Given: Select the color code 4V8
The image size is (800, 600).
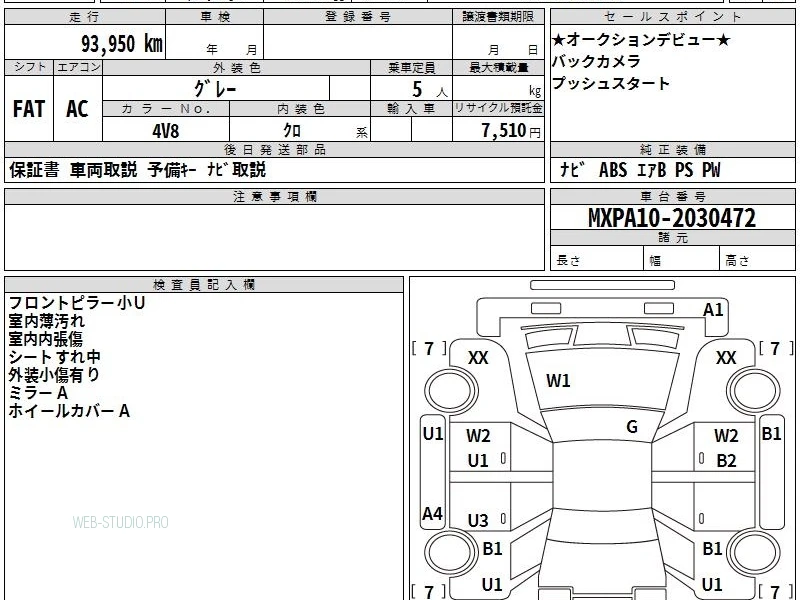Looking at the screenshot, I should pyautogui.click(x=165, y=131).
